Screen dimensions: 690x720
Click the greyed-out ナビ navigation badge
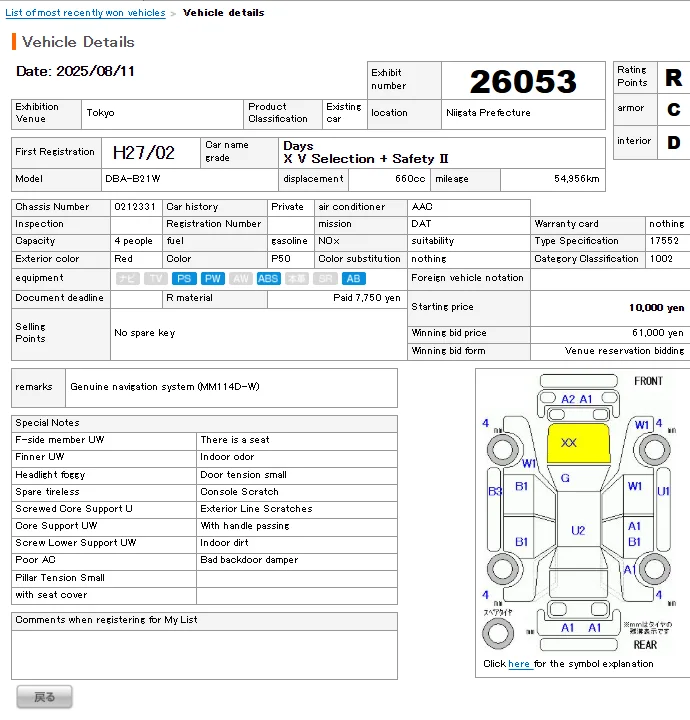pos(127,279)
